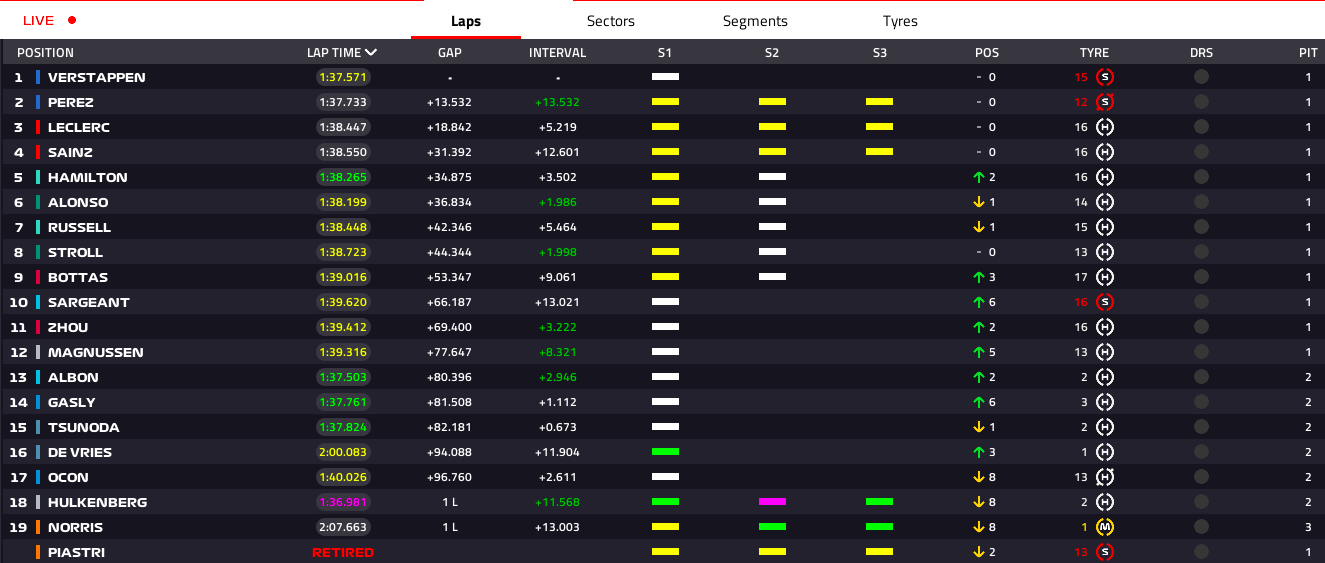Click Hamilton's DRS indicator dot
Image resolution: width=1325 pixels, height=563 pixels.
pos(1201,177)
